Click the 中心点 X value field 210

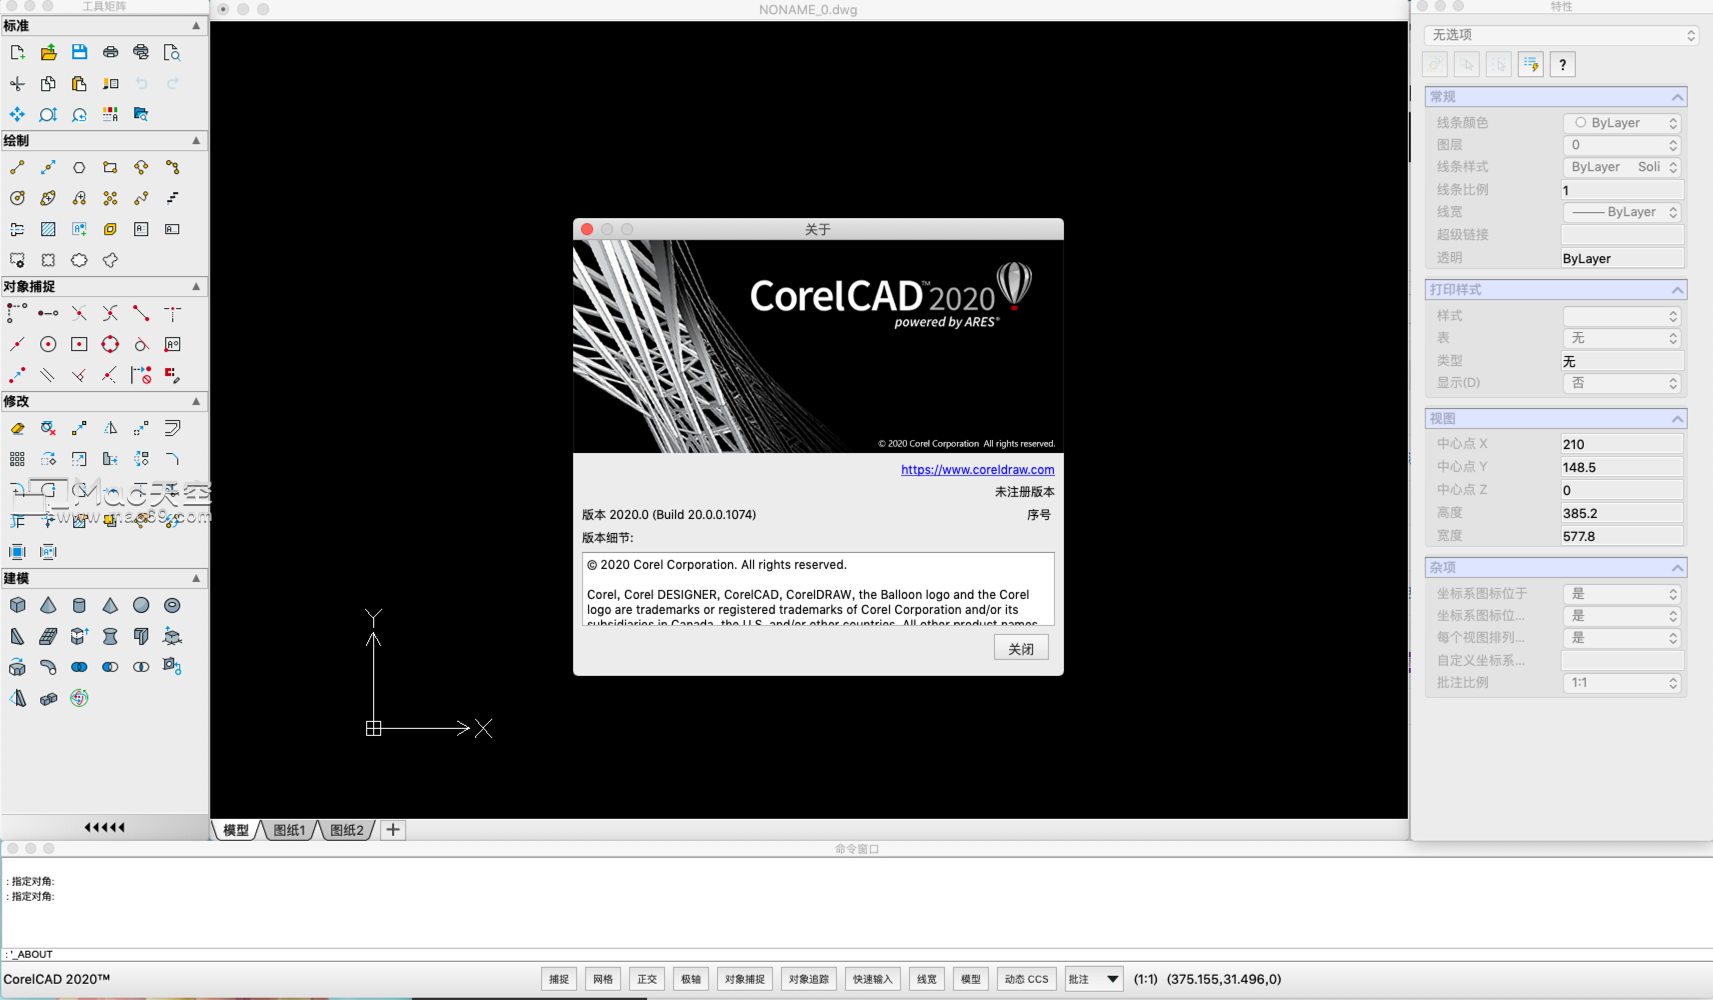click(x=1622, y=444)
